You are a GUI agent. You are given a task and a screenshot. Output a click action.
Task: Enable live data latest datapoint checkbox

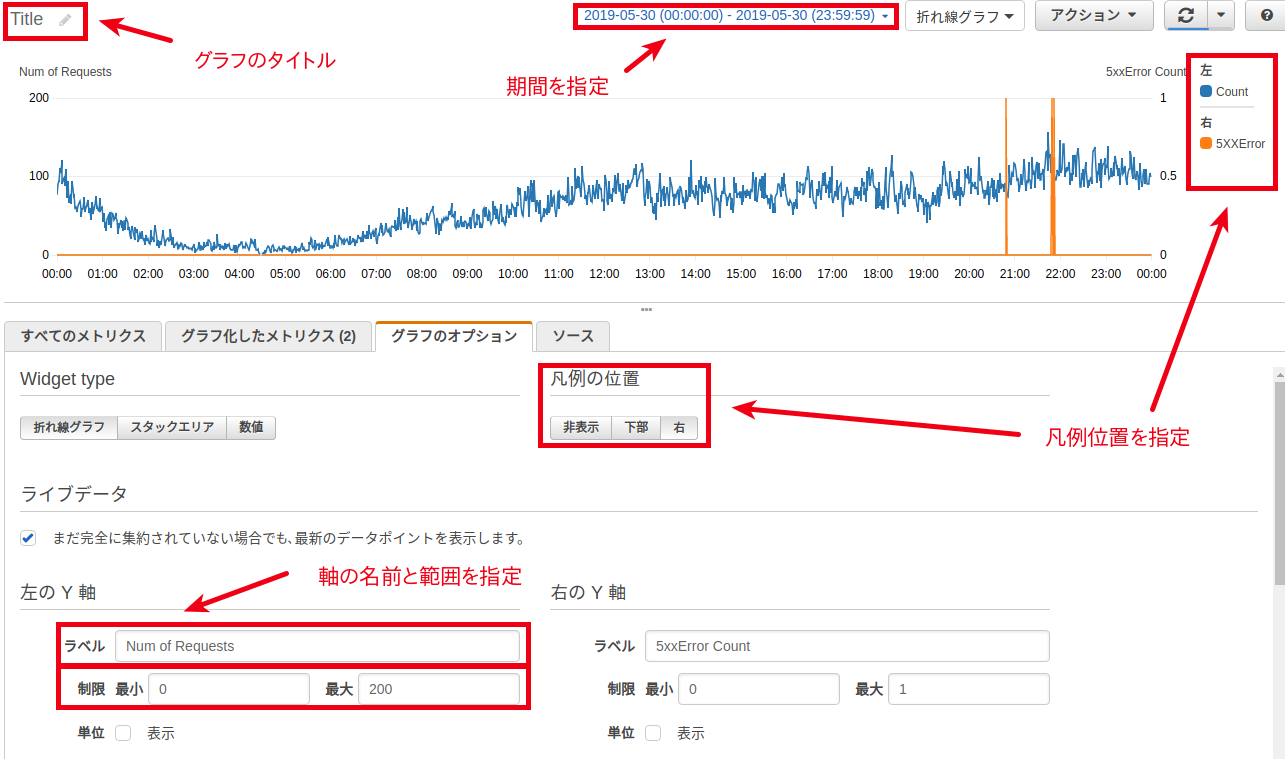pos(28,538)
